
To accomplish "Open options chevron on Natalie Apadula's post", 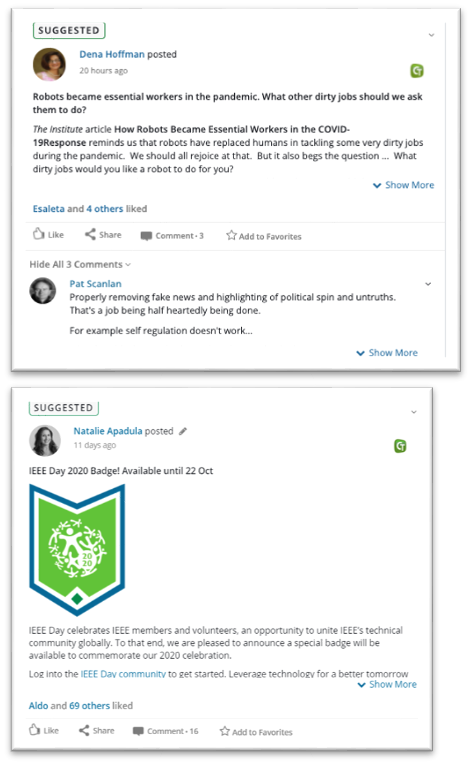I will 414,412.
